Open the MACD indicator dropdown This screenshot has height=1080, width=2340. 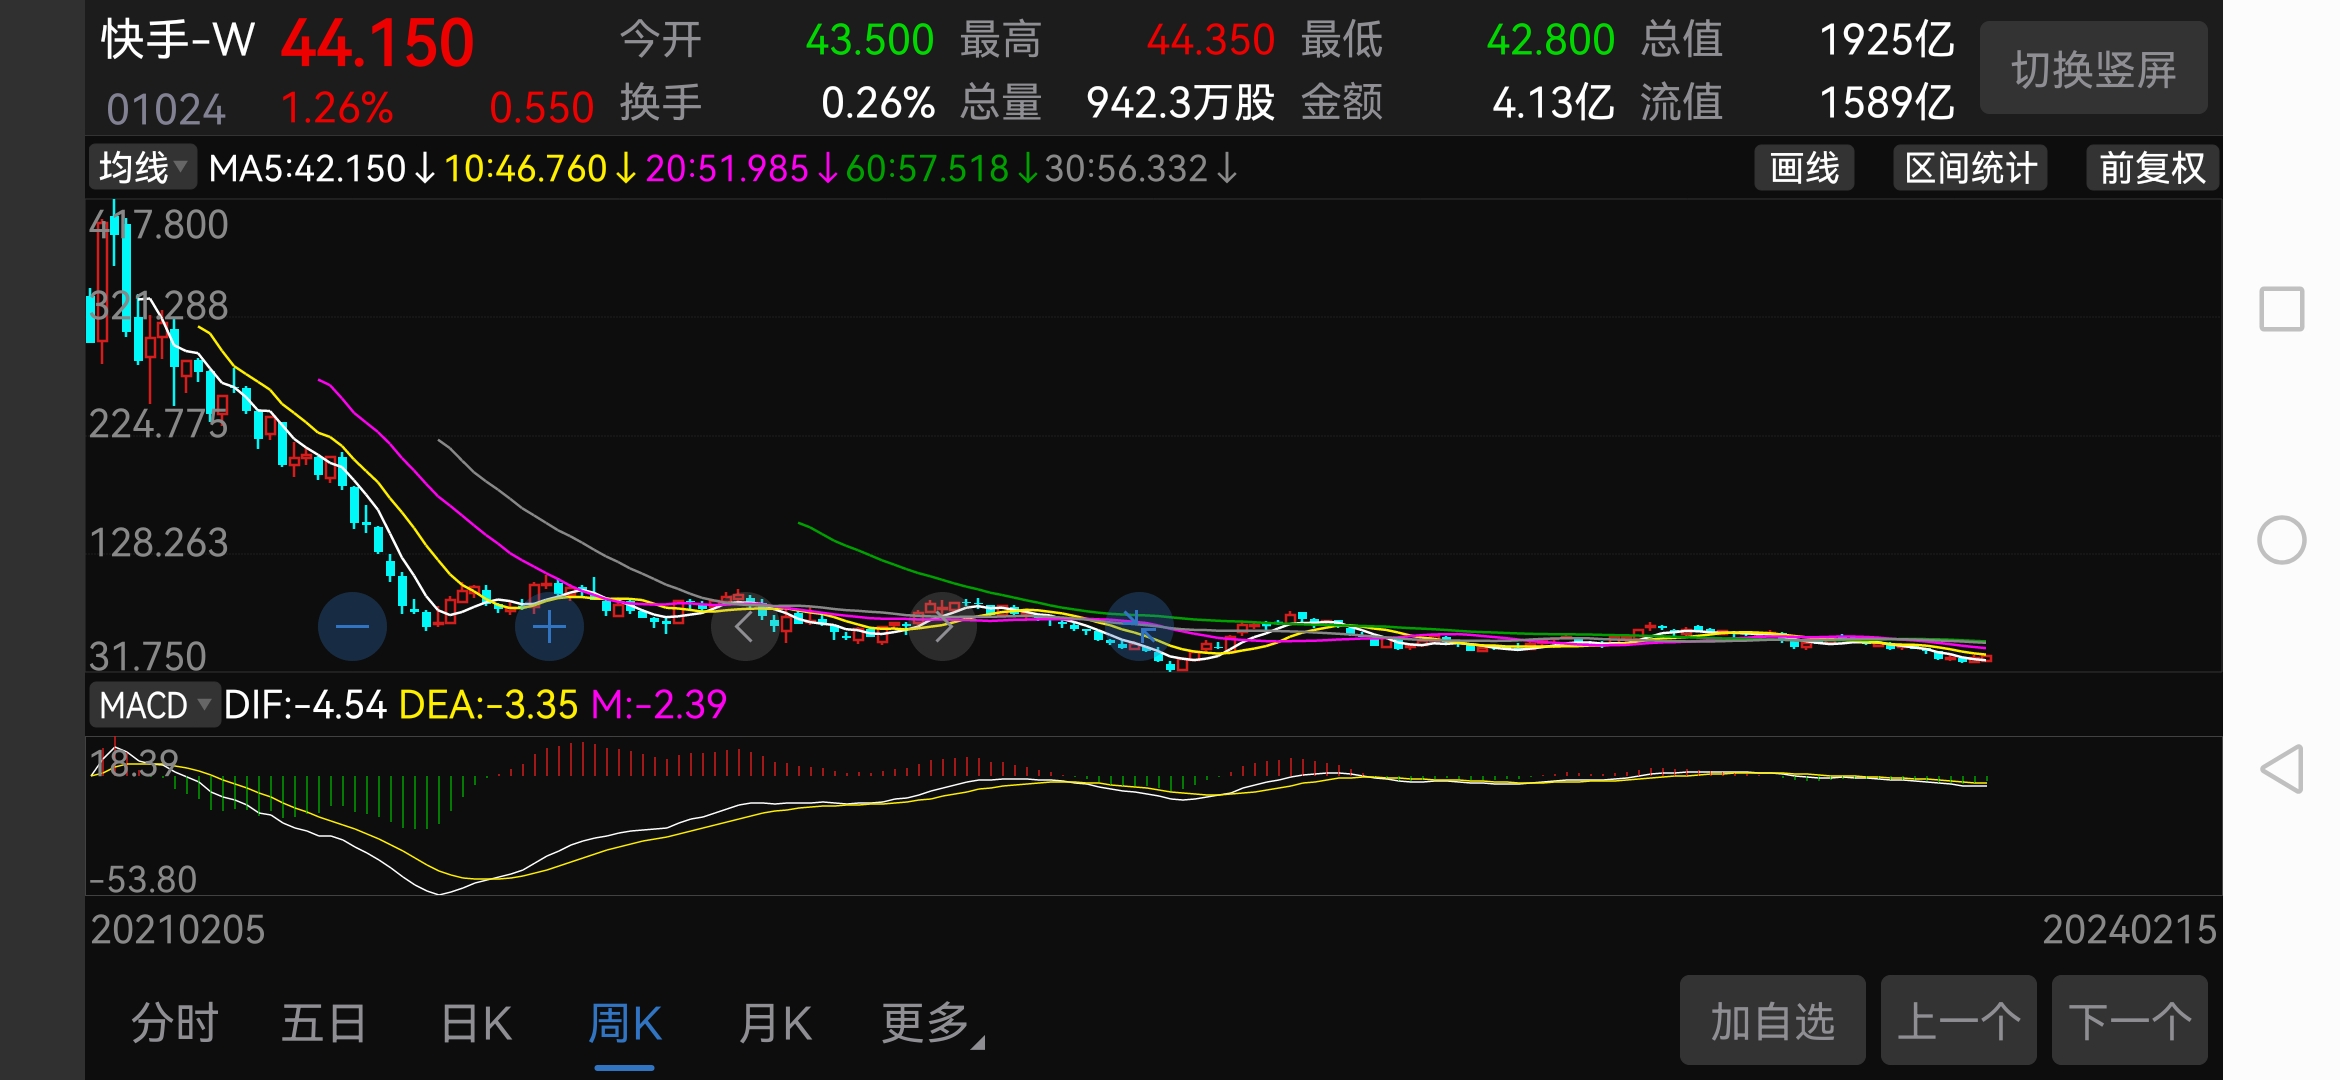(x=157, y=704)
